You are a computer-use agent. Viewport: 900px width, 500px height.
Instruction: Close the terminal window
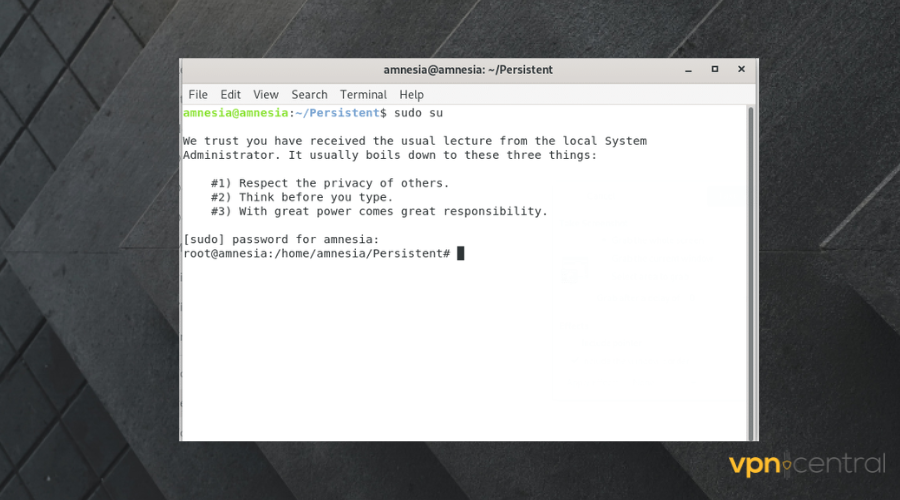click(x=741, y=70)
